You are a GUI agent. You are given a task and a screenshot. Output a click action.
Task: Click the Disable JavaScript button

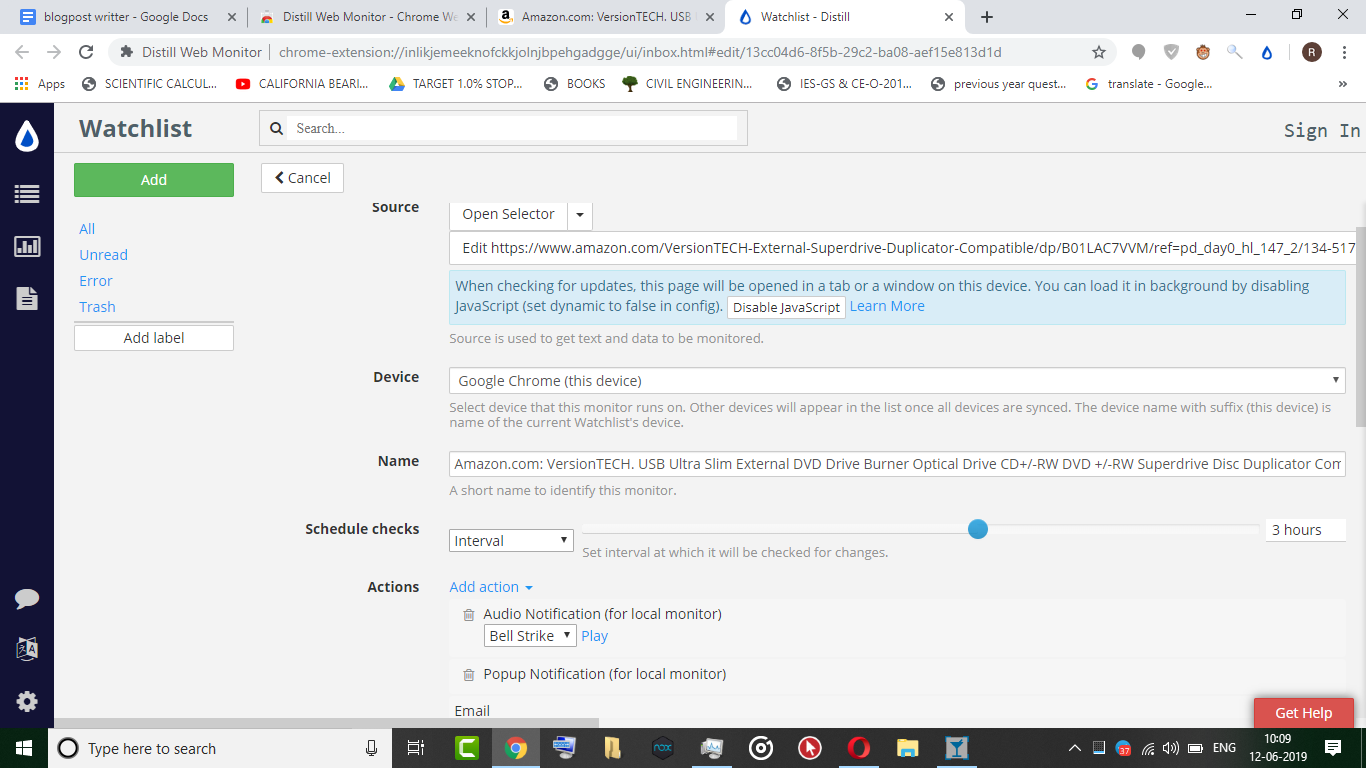786,307
